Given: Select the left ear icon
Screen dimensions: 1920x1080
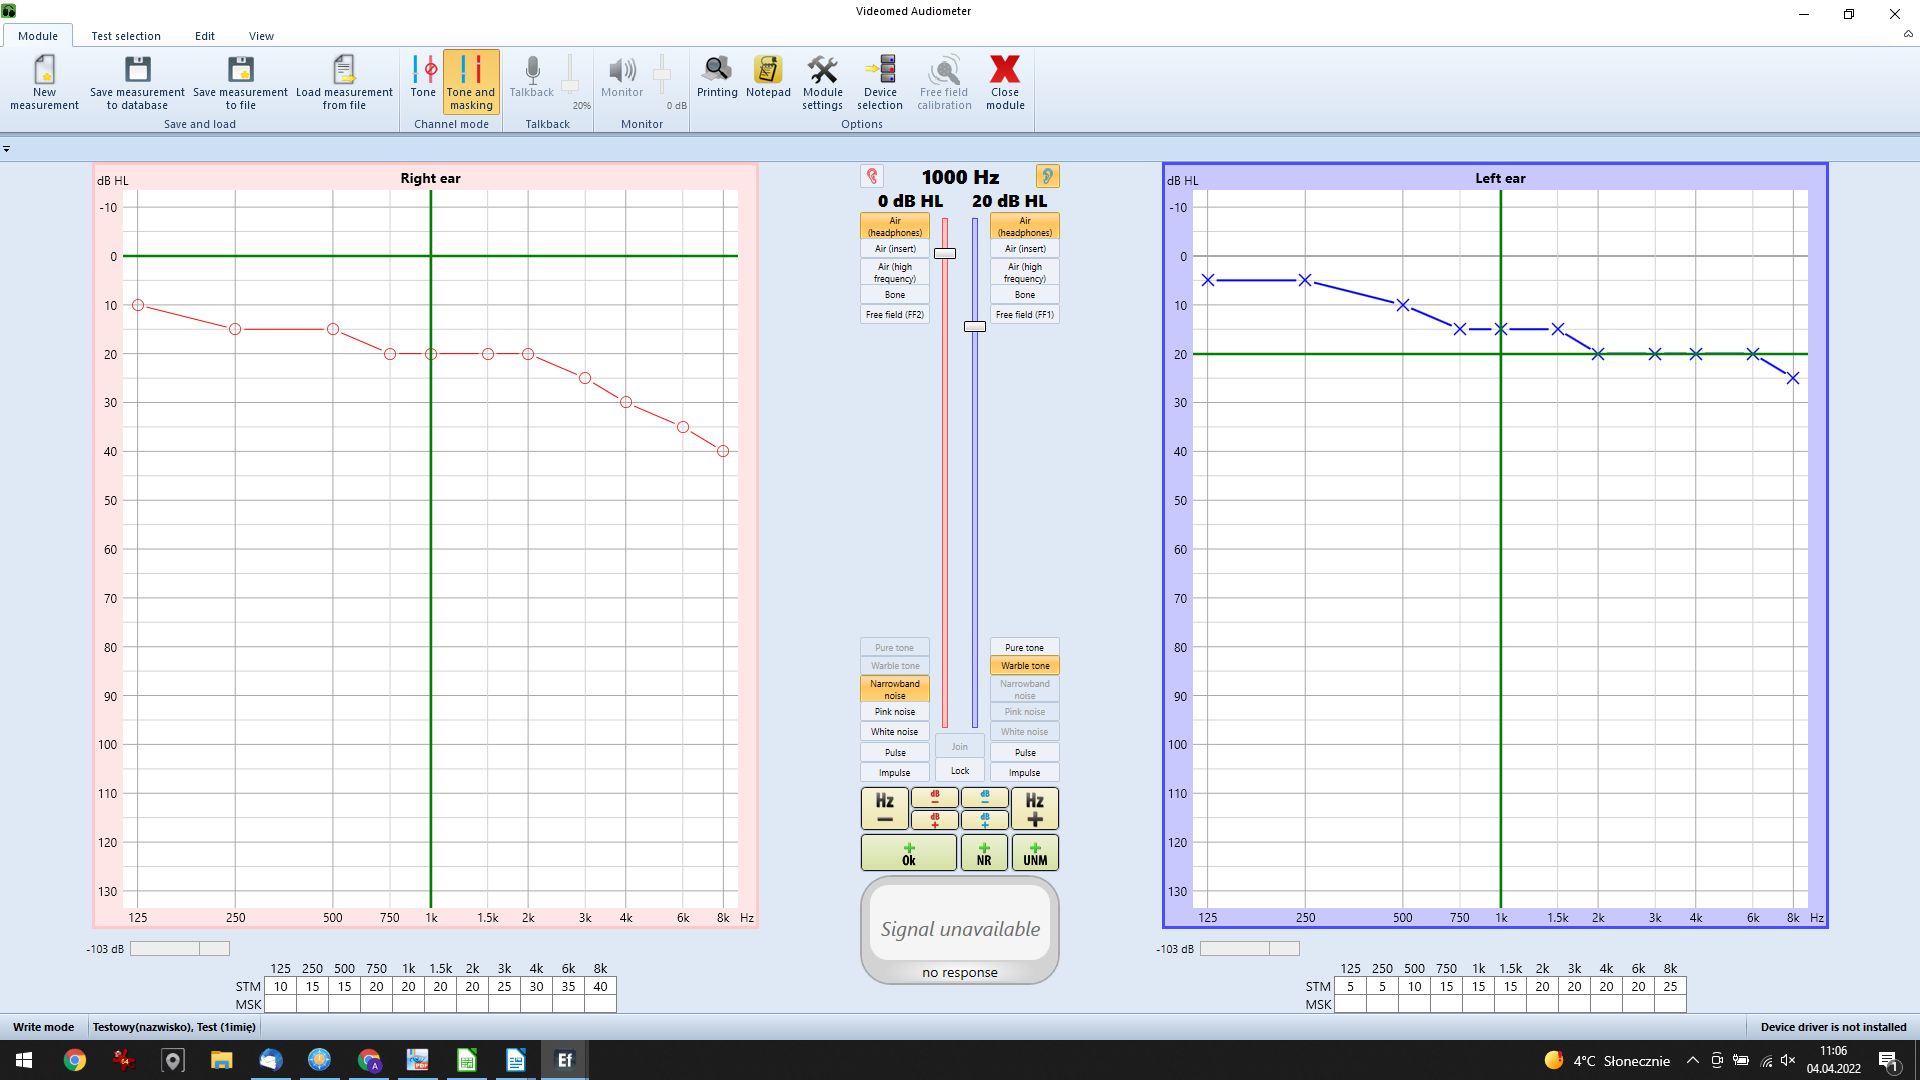Looking at the screenshot, I should click(x=1047, y=177).
